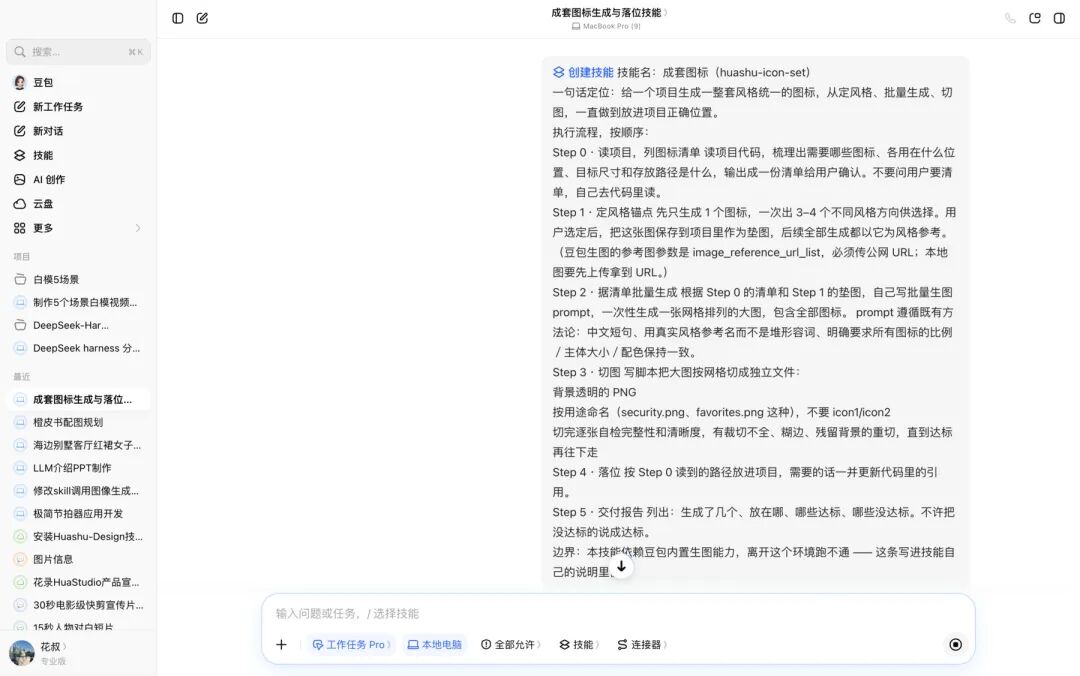Open DeepSeek harness 分... conversation
Viewport: 1080px width, 676px height.
pyautogui.click(x=78, y=348)
